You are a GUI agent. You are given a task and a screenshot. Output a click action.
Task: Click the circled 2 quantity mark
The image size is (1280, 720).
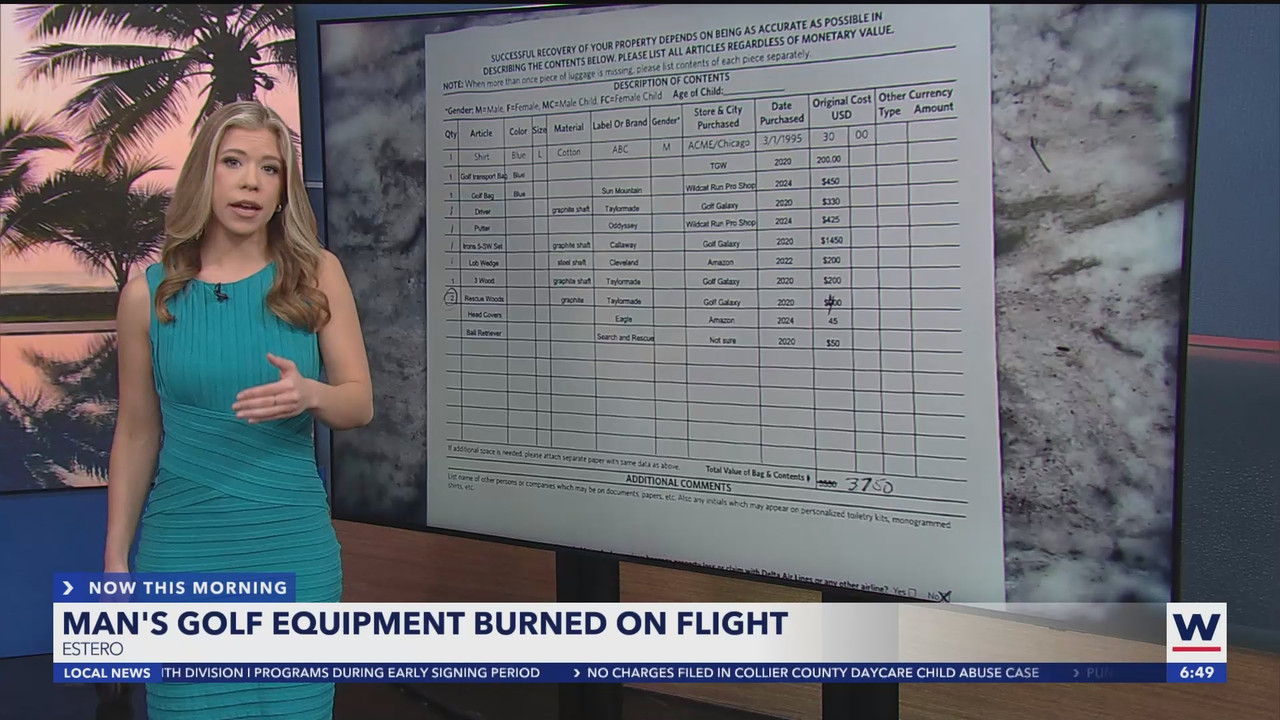click(x=451, y=297)
